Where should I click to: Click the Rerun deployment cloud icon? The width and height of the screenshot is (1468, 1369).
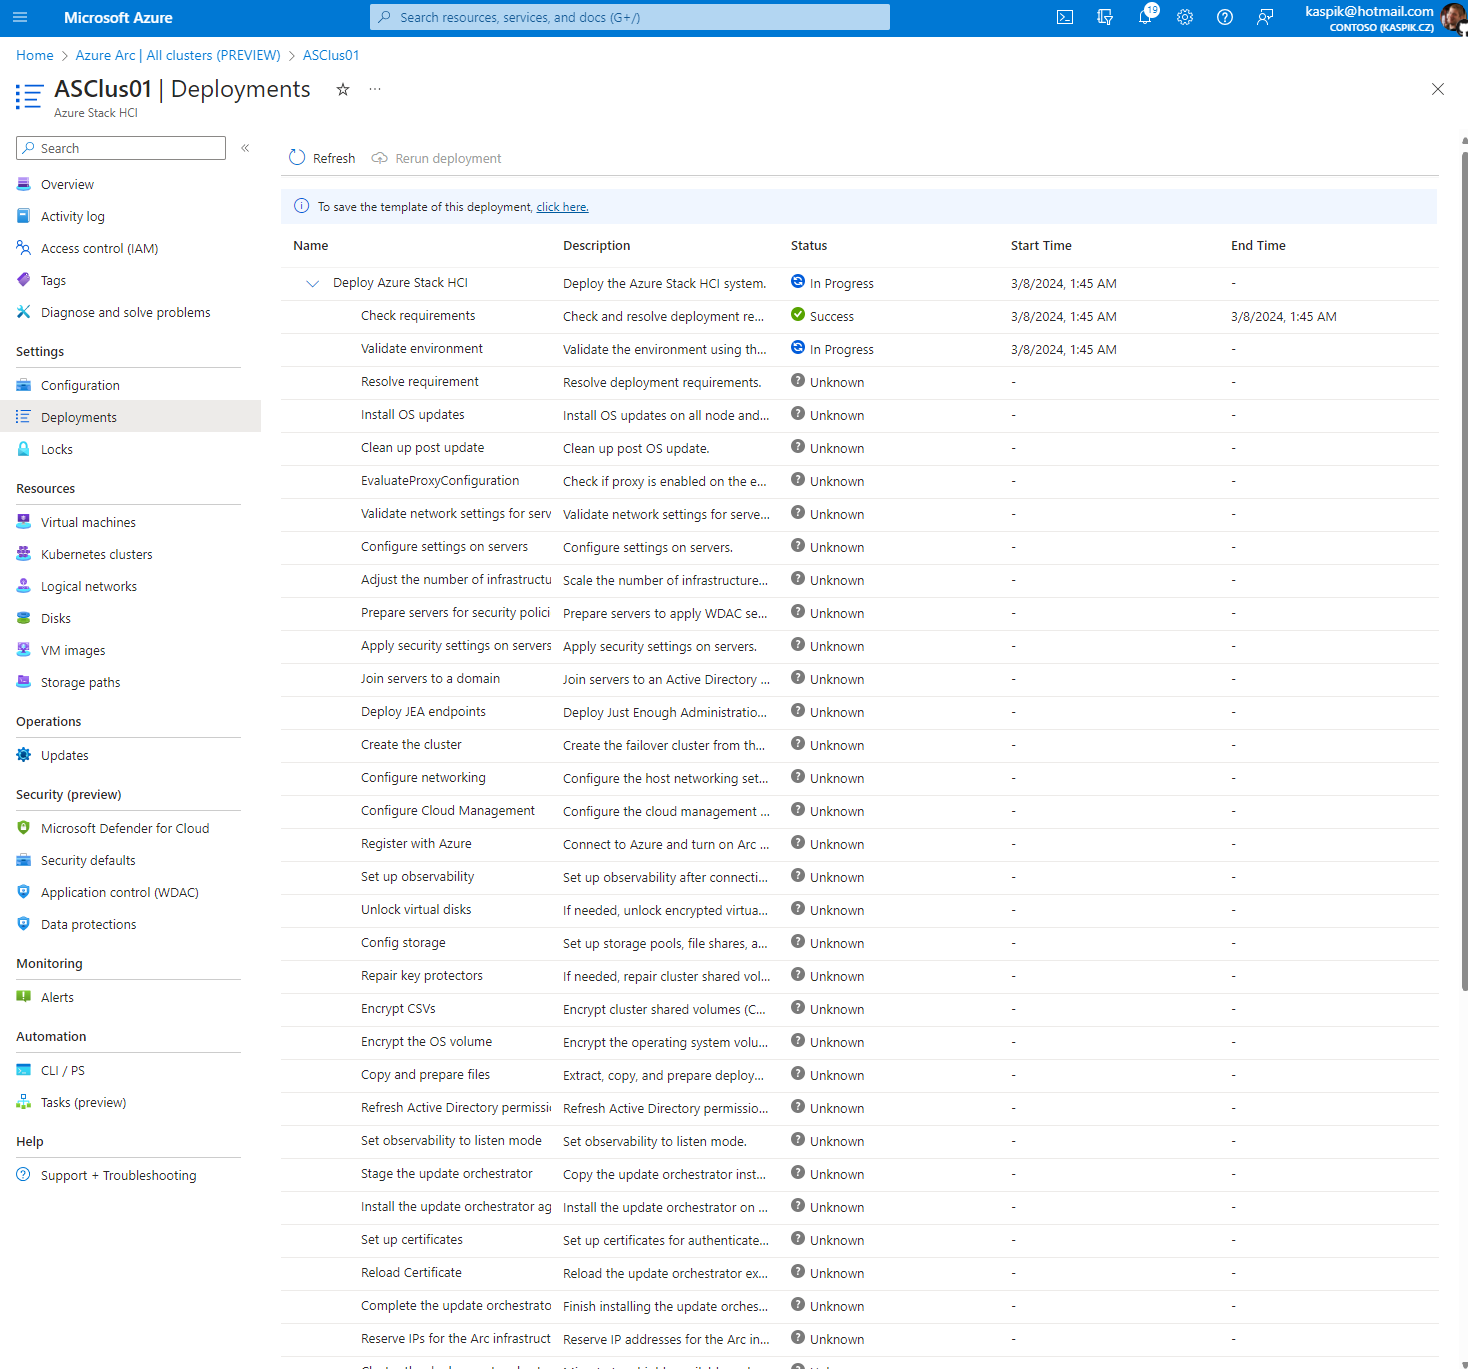pyautogui.click(x=379, y=158)
